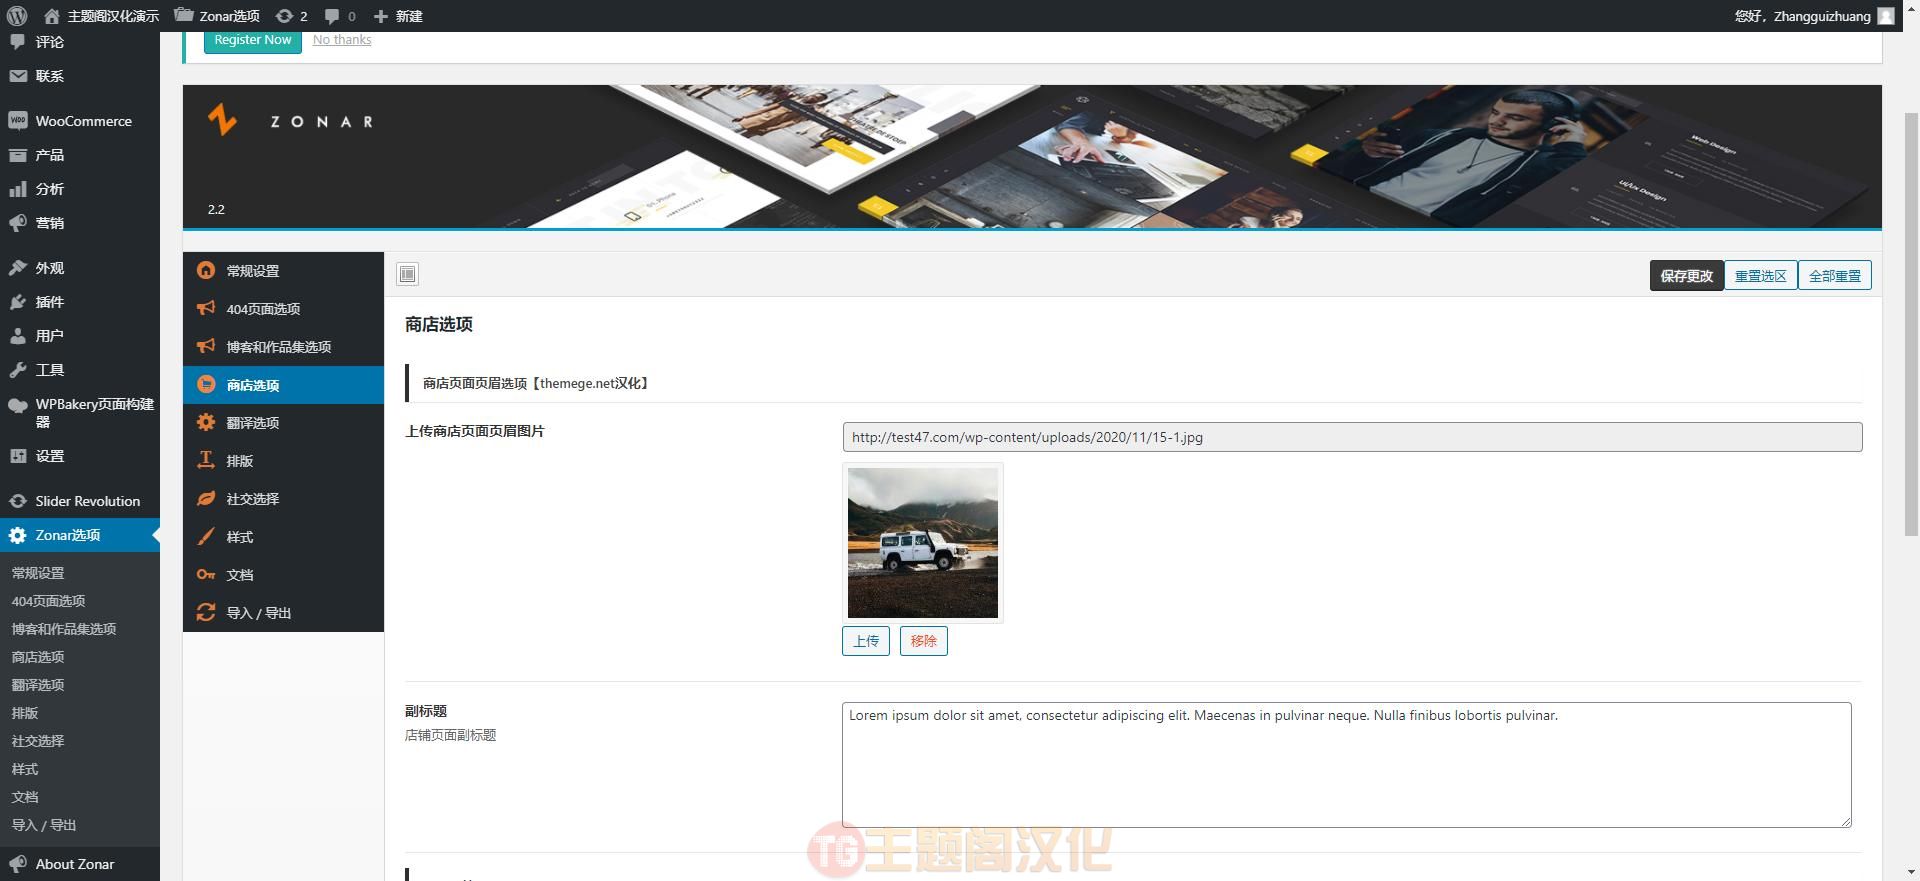
Task: Open the 分析 chart menu
Action: (80, 189)
